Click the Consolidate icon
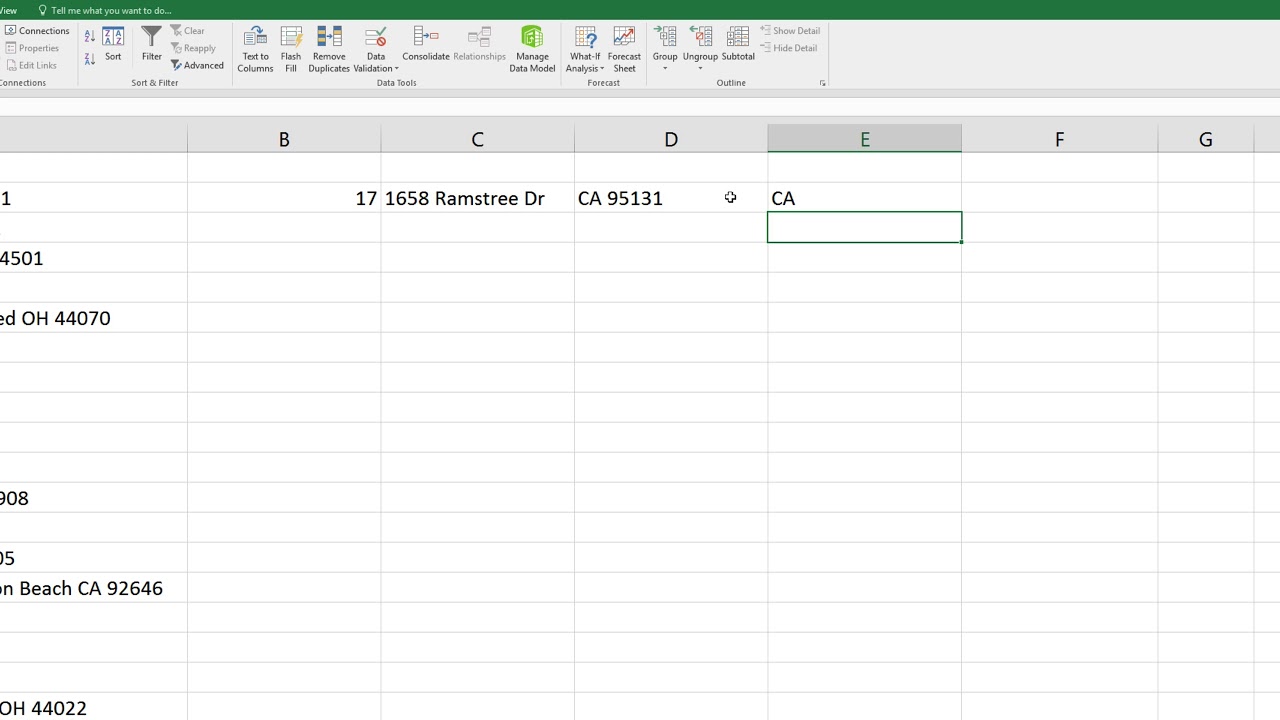 click(426, 44)
